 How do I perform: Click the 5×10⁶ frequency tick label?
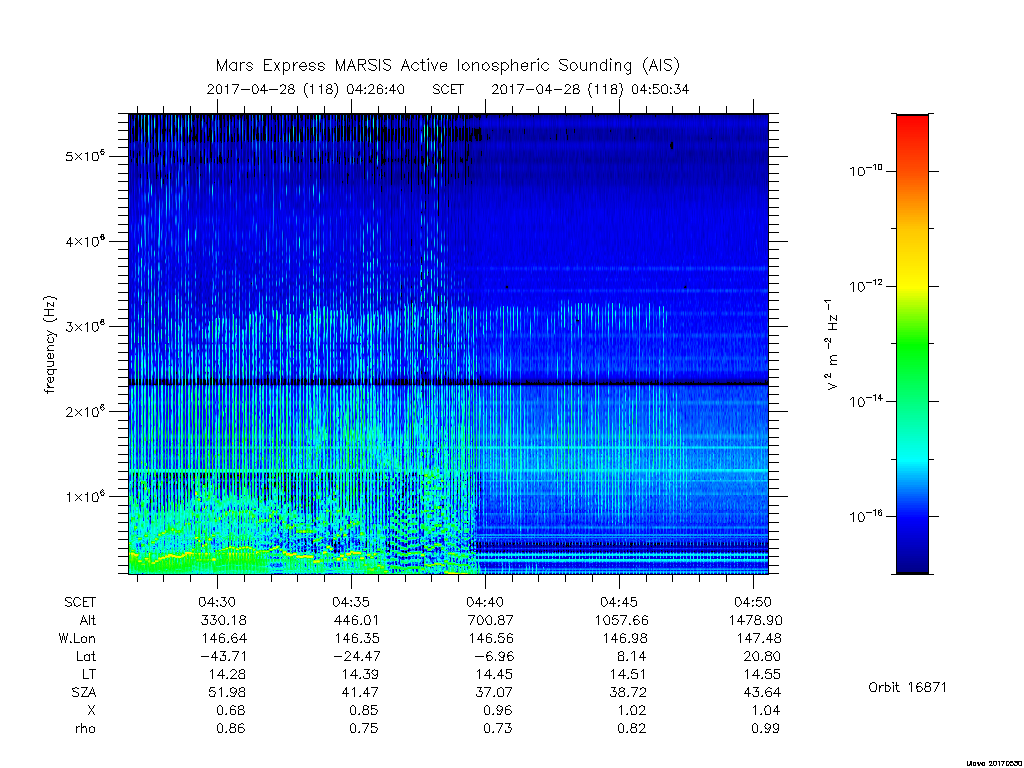point(85,155)
